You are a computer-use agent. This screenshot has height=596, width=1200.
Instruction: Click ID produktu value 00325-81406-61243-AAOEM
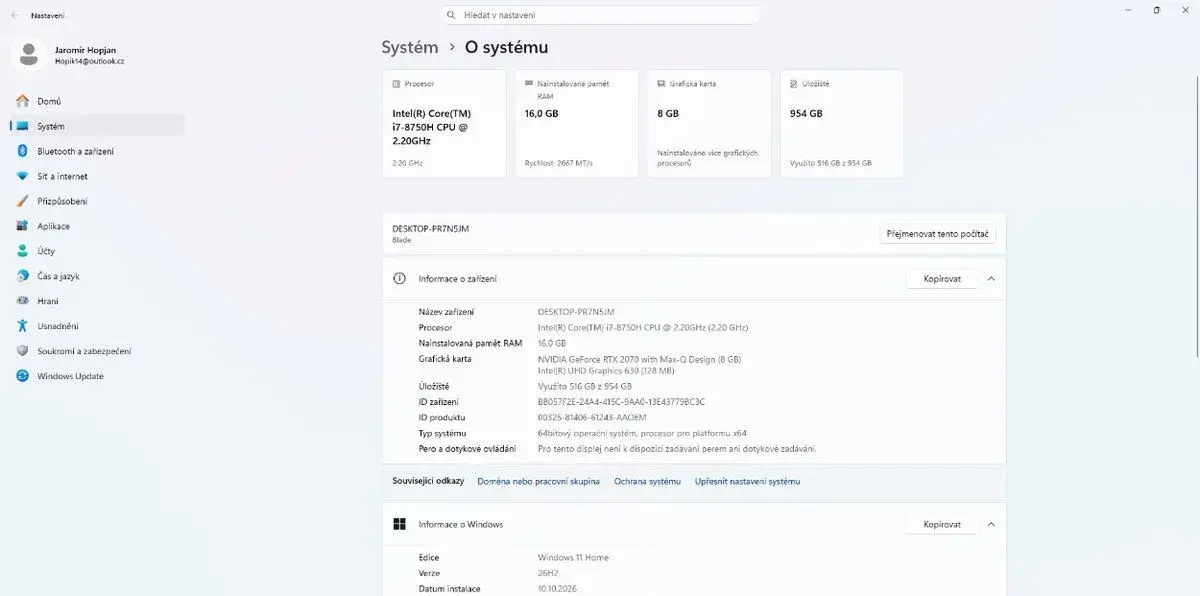click(x=592, y=417)
